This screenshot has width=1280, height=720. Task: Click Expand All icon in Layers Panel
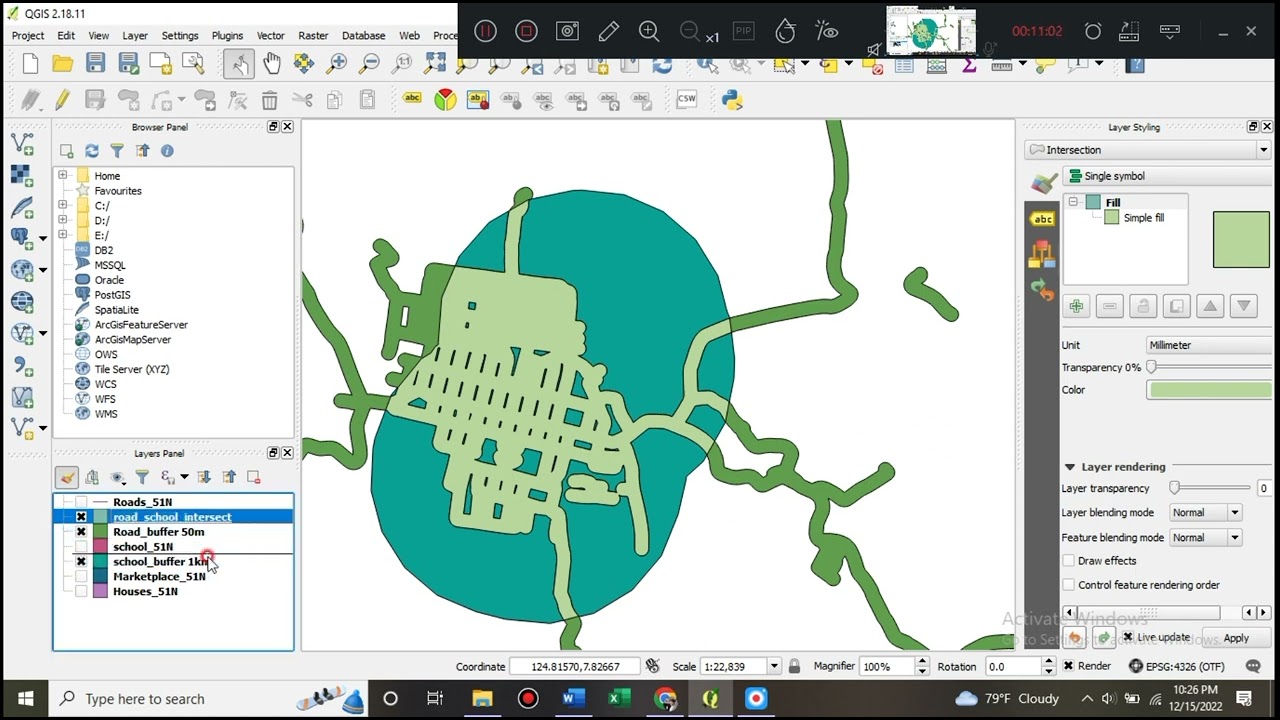click(x=204, y=477)
